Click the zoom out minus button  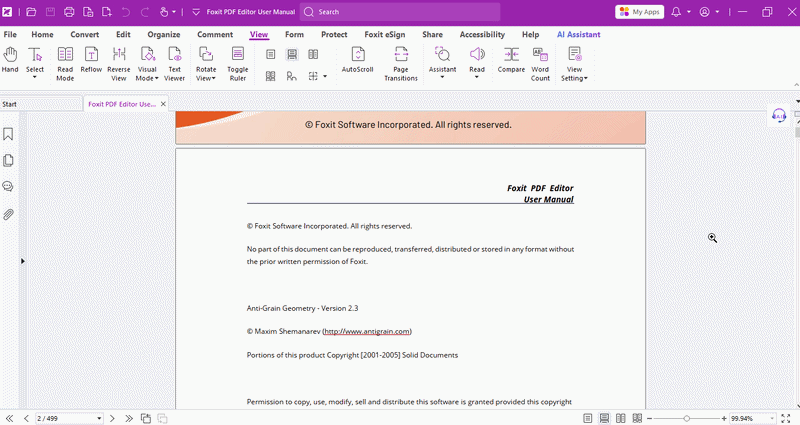point(649,418)
